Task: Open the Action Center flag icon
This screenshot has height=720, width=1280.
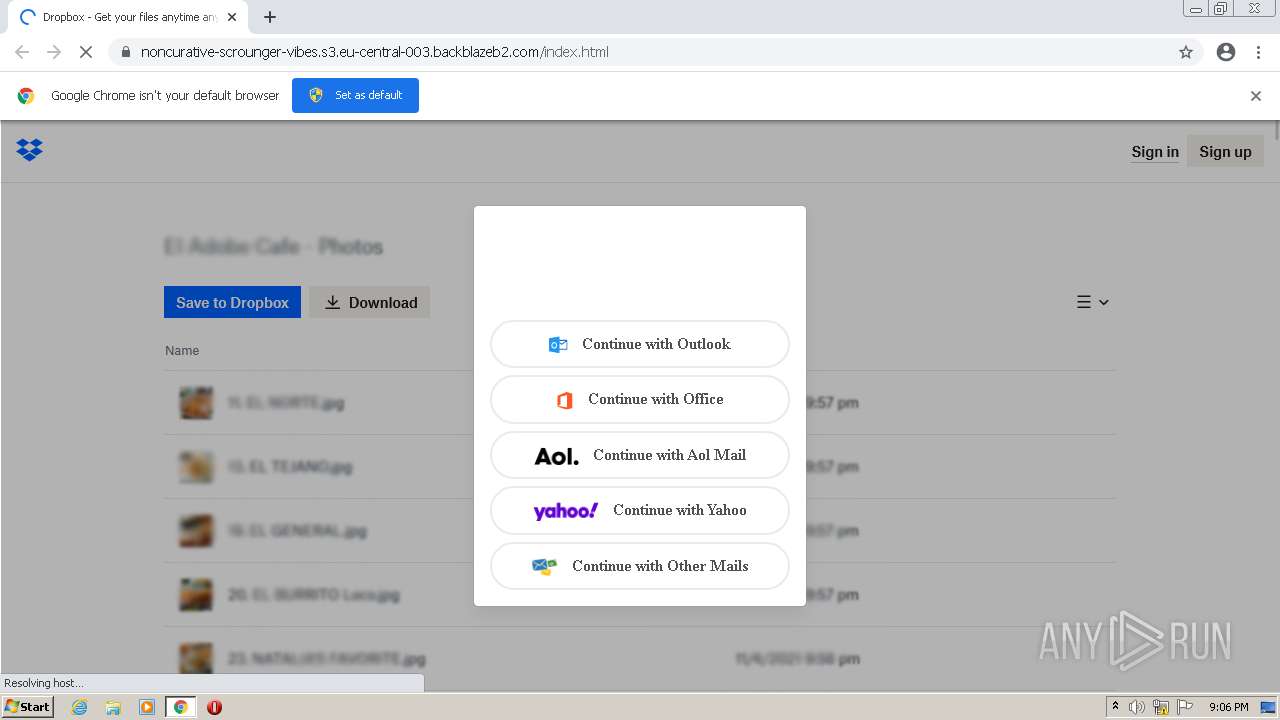Action: click(x=1185, y=707)
